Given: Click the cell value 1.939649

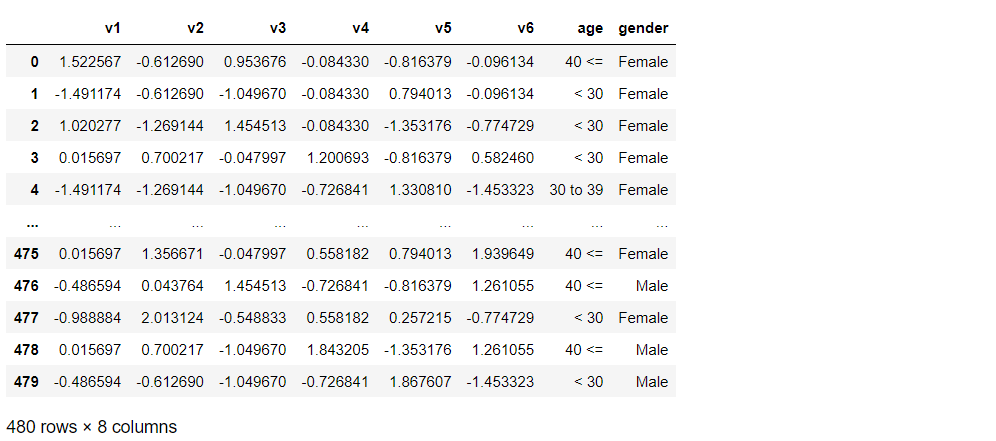Looking at the screenshot, I should pyautogui.click(x=503, y=254).
